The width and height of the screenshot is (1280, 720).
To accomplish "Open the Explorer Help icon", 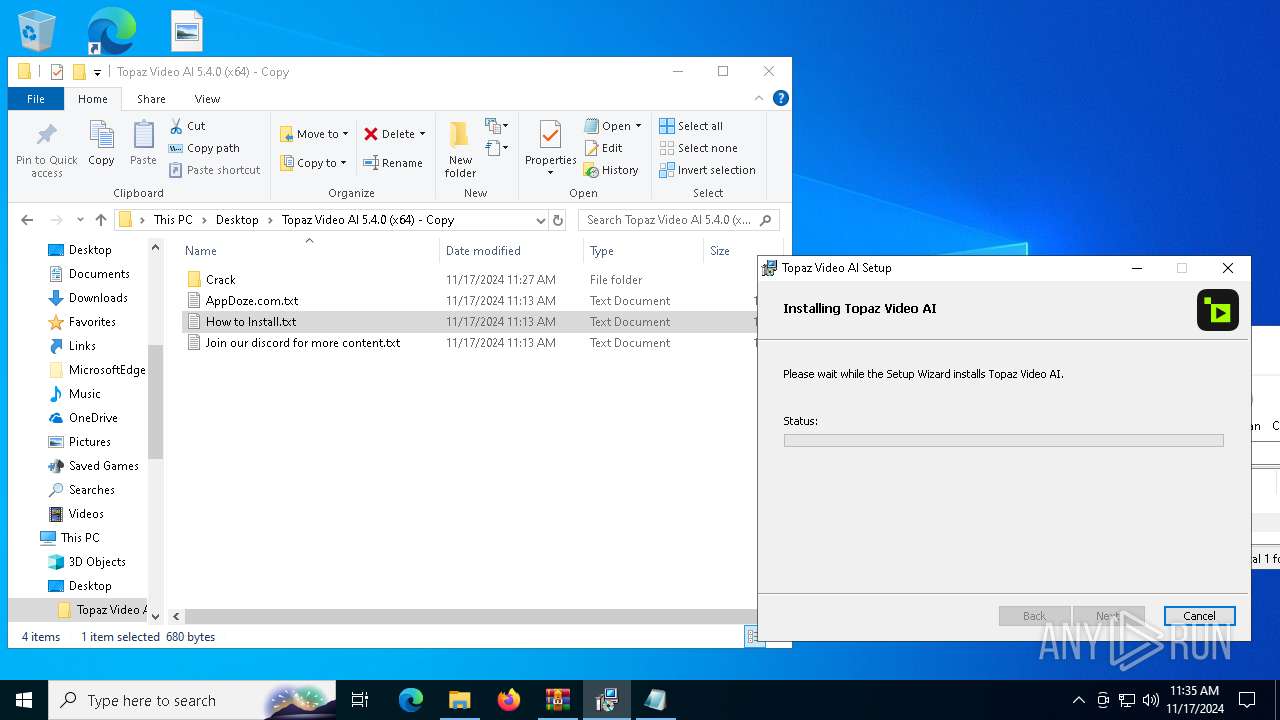I will 781,98.
